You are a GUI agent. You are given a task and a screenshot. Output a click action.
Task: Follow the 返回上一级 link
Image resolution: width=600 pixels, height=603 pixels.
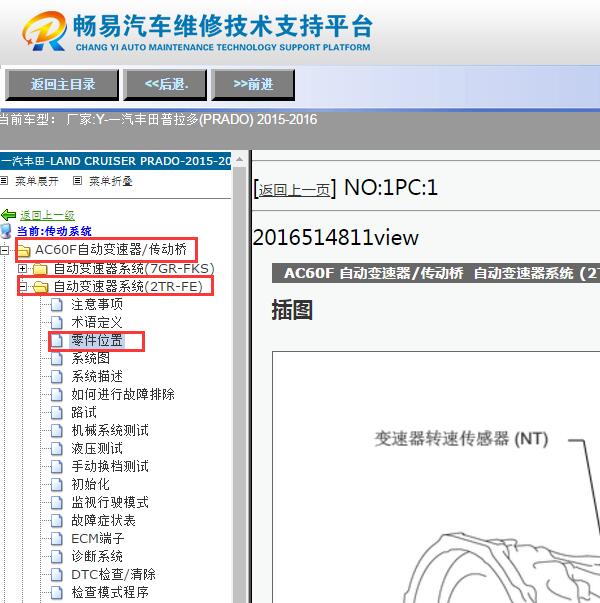[47, 215]
